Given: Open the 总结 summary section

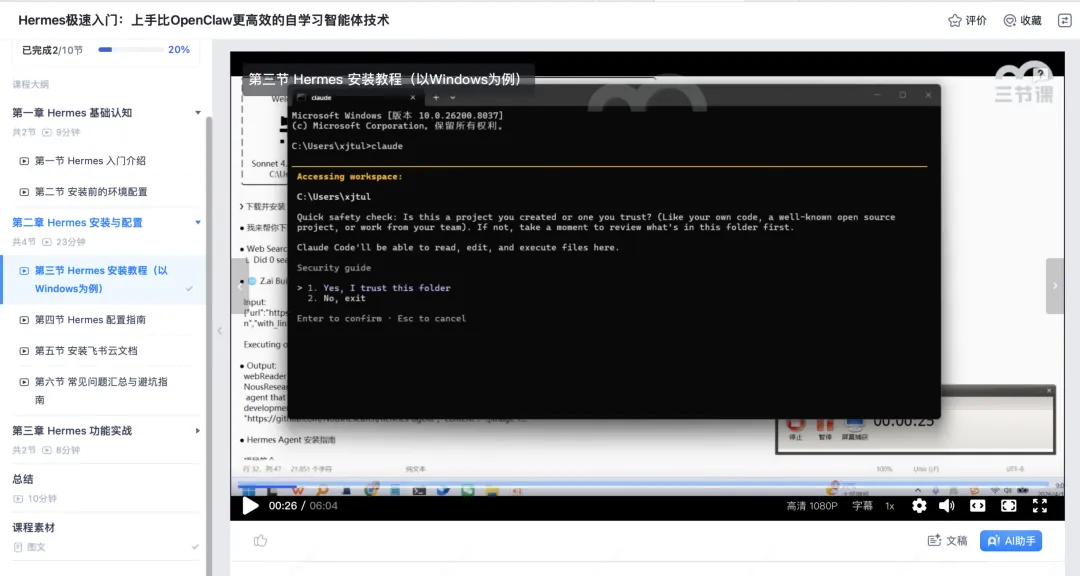Looking at the screenshot, I should click(23, 479).
